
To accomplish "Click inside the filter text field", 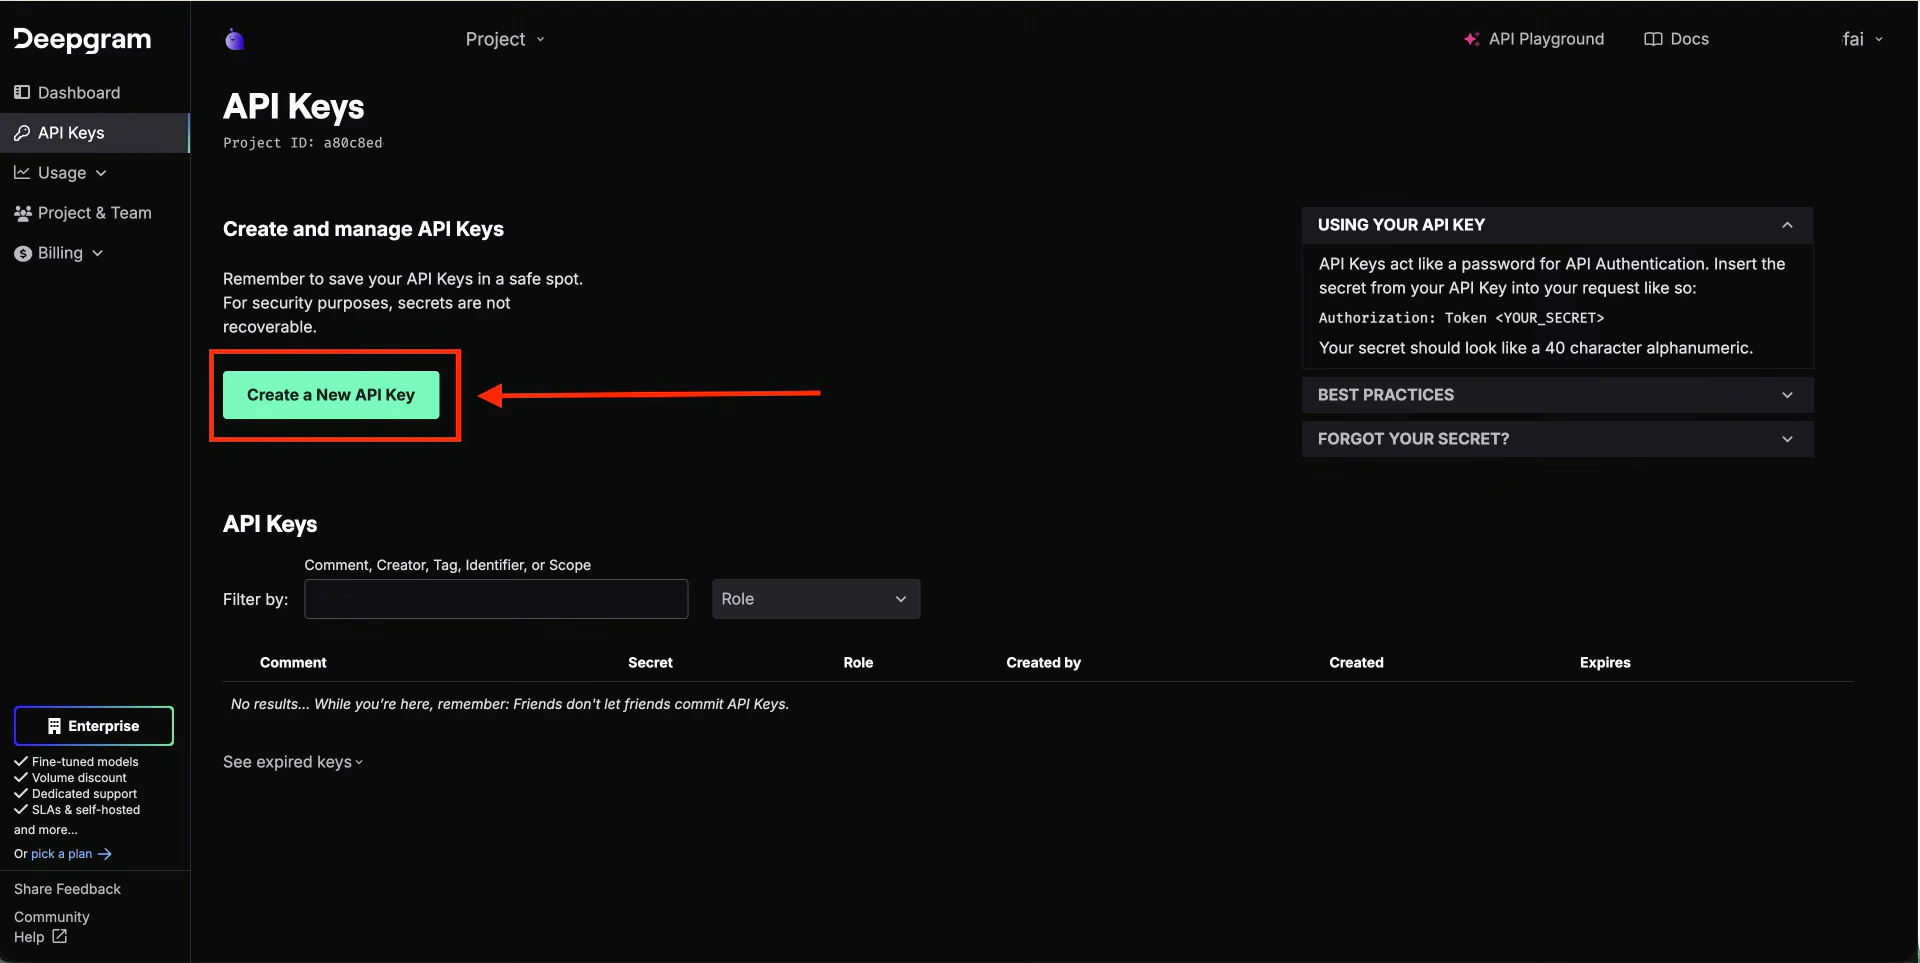I will click(496, 599).
